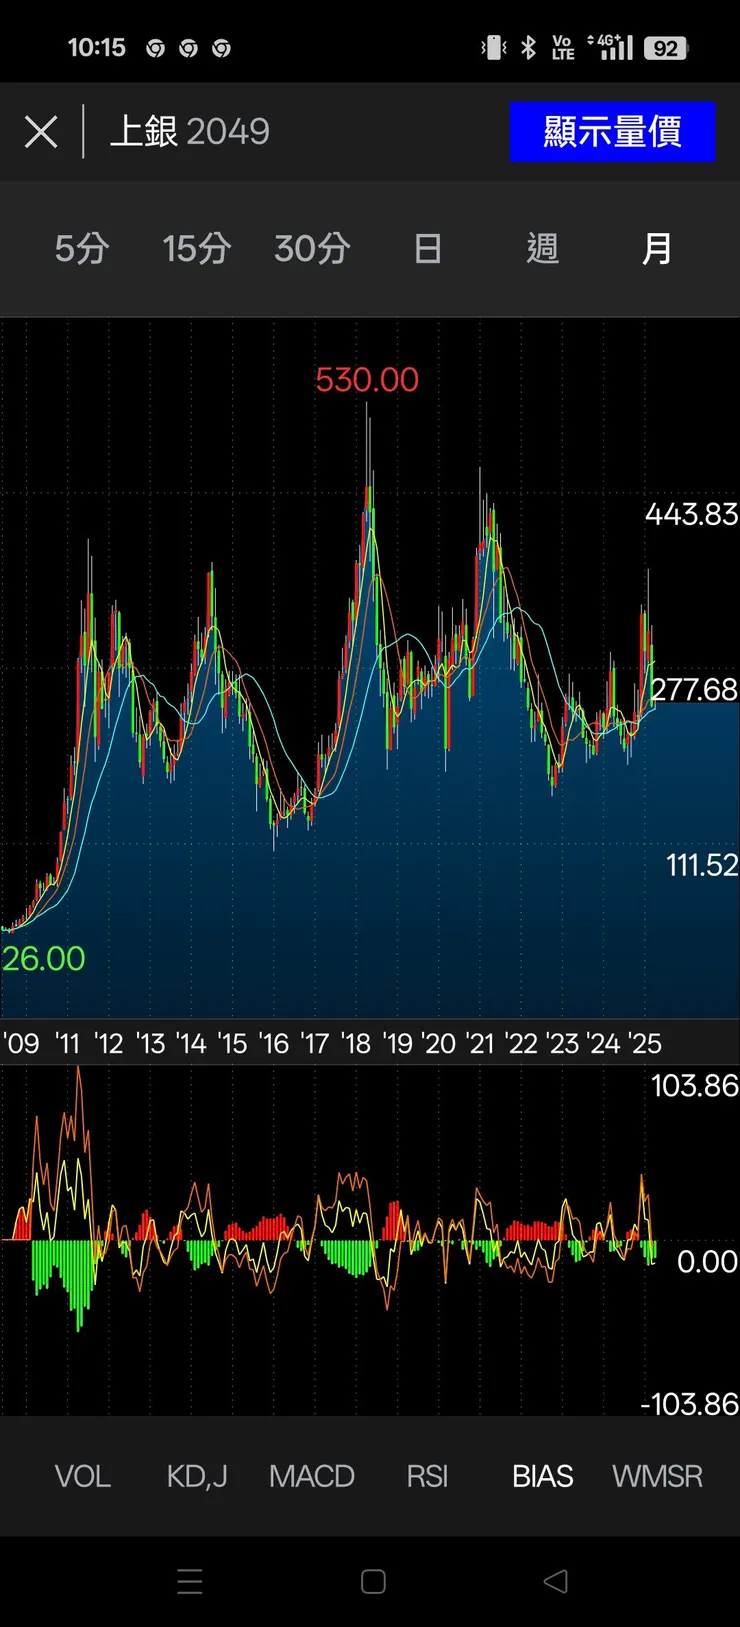Switch indicator to KD,J
Image resolution: width=740 pixels, height=1627 pixels.
point(197,1476)
